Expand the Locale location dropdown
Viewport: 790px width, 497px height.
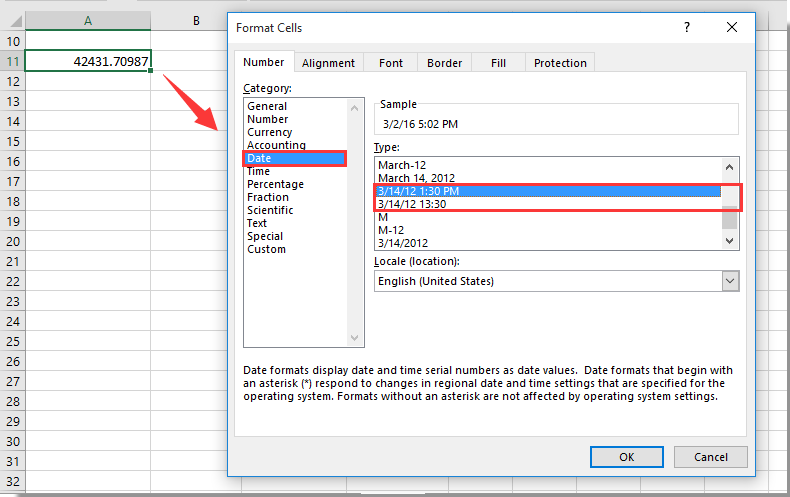729,281
